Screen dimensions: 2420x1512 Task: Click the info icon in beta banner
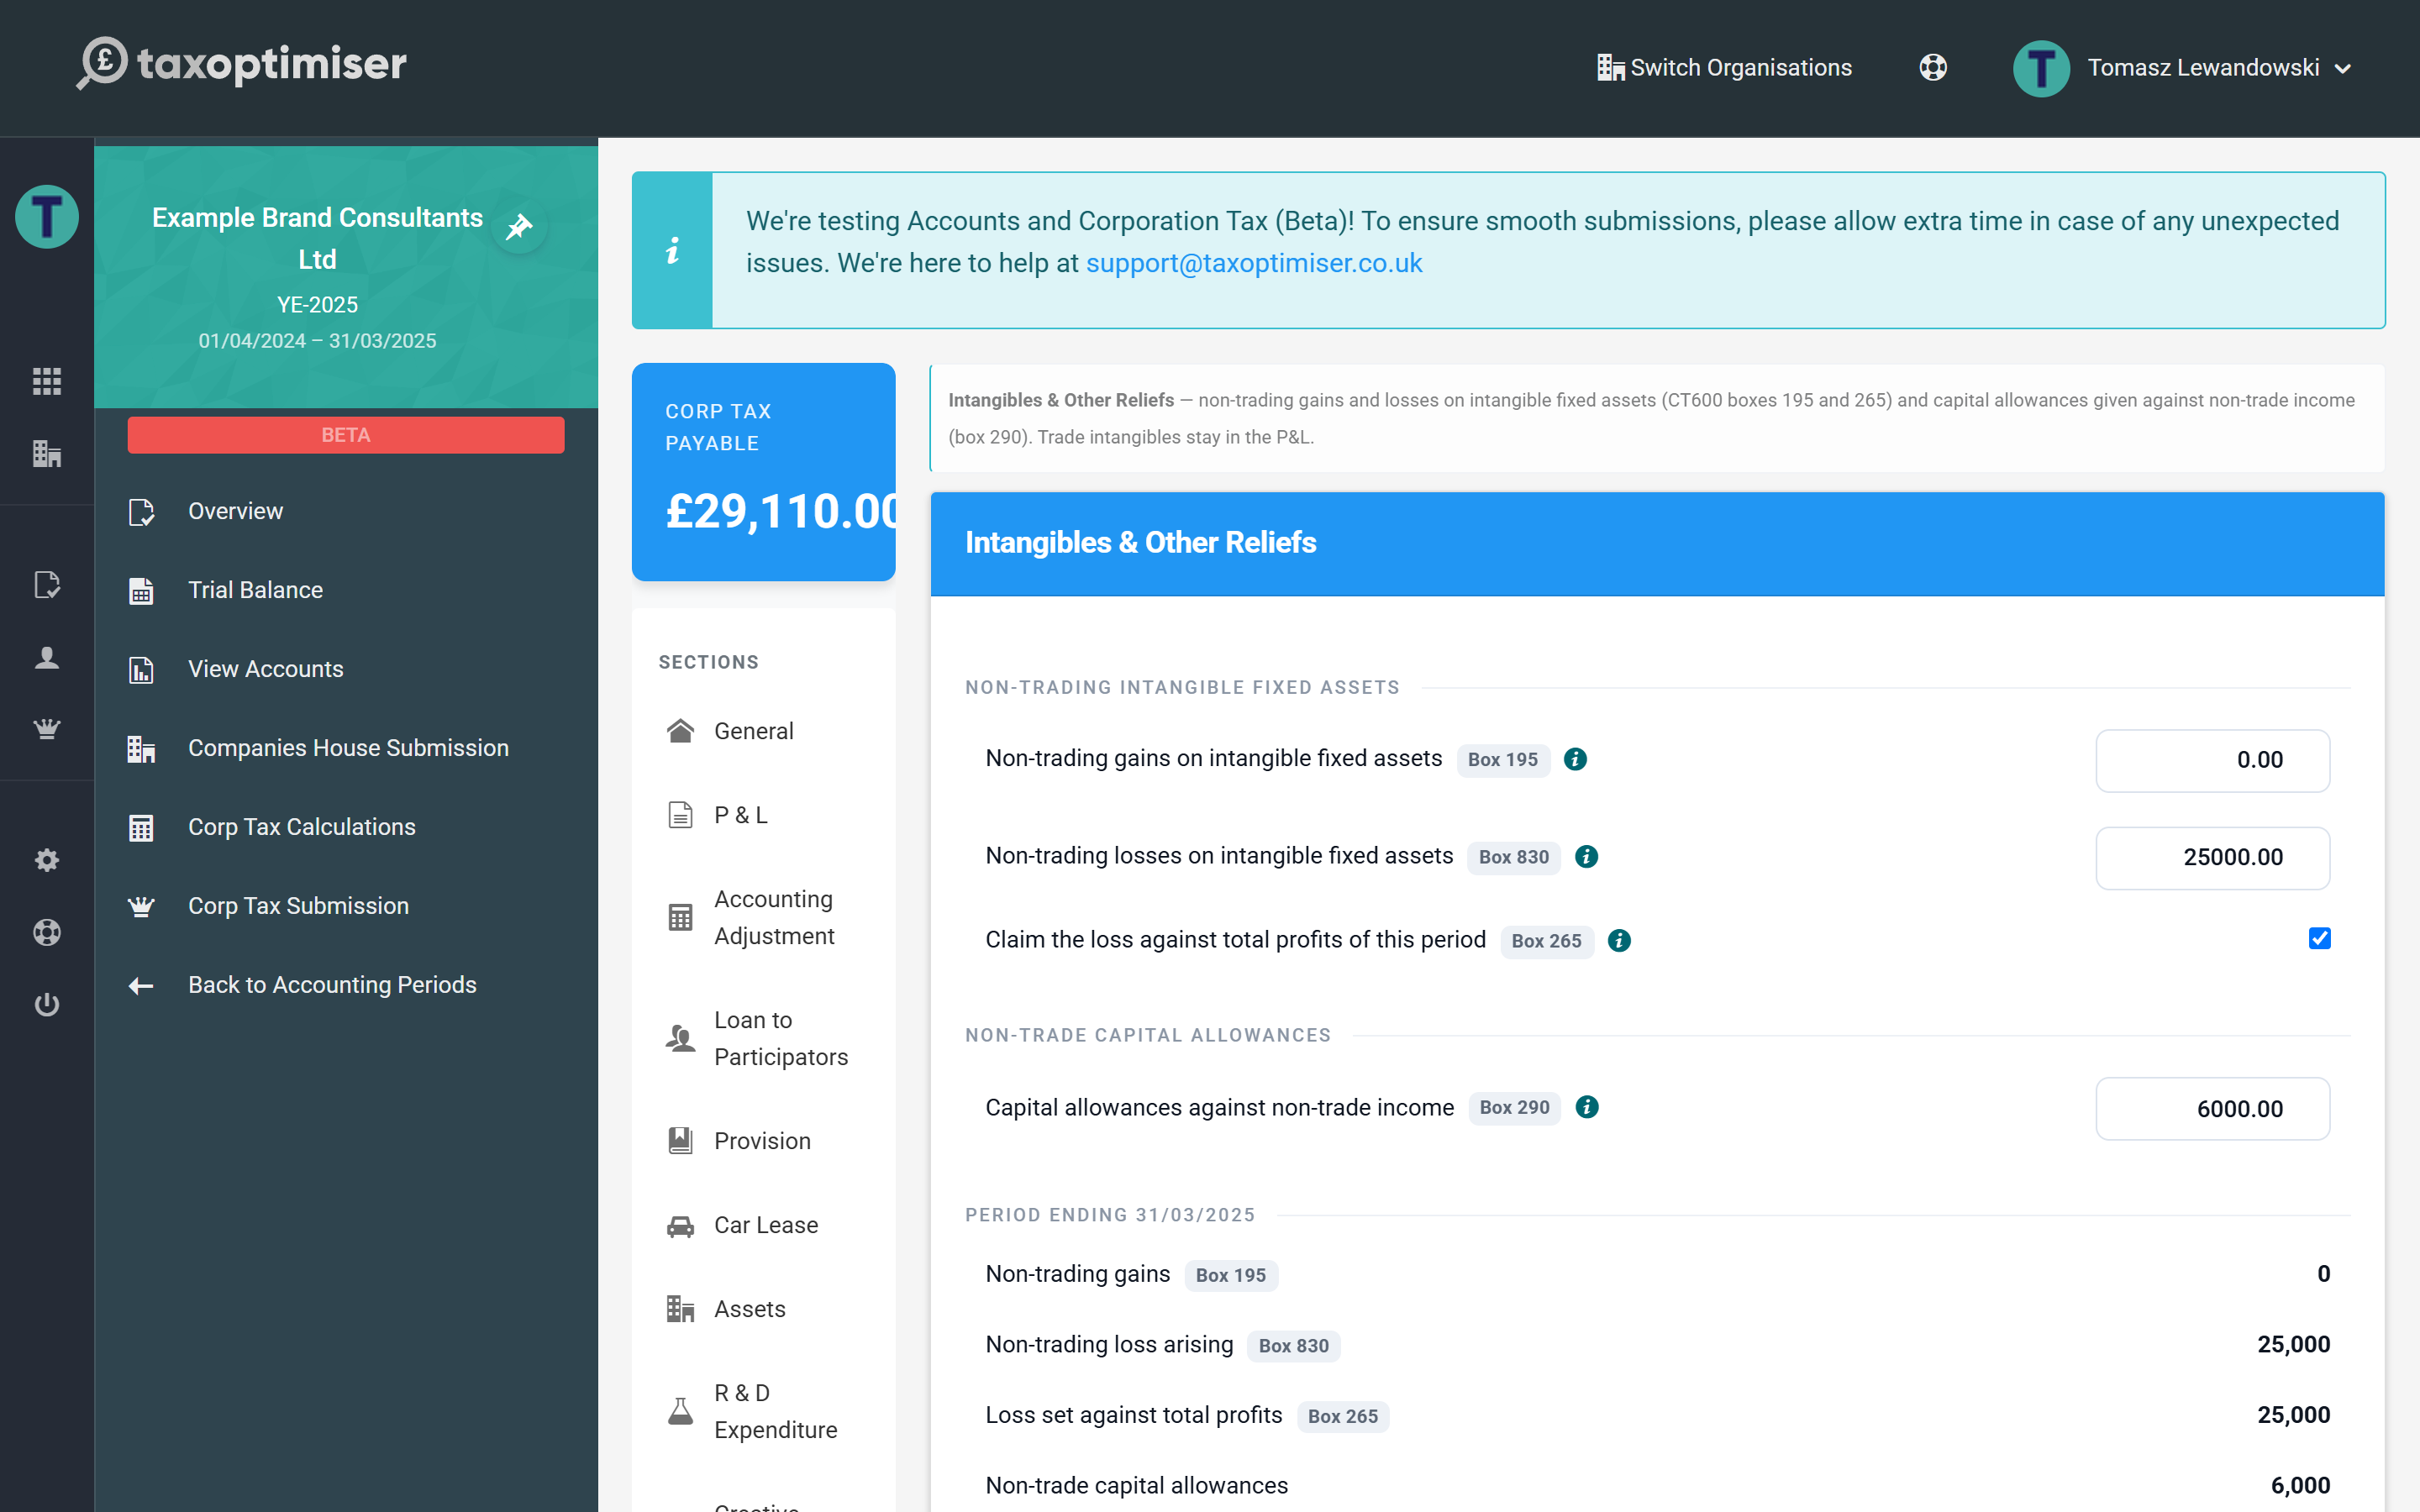673,250
